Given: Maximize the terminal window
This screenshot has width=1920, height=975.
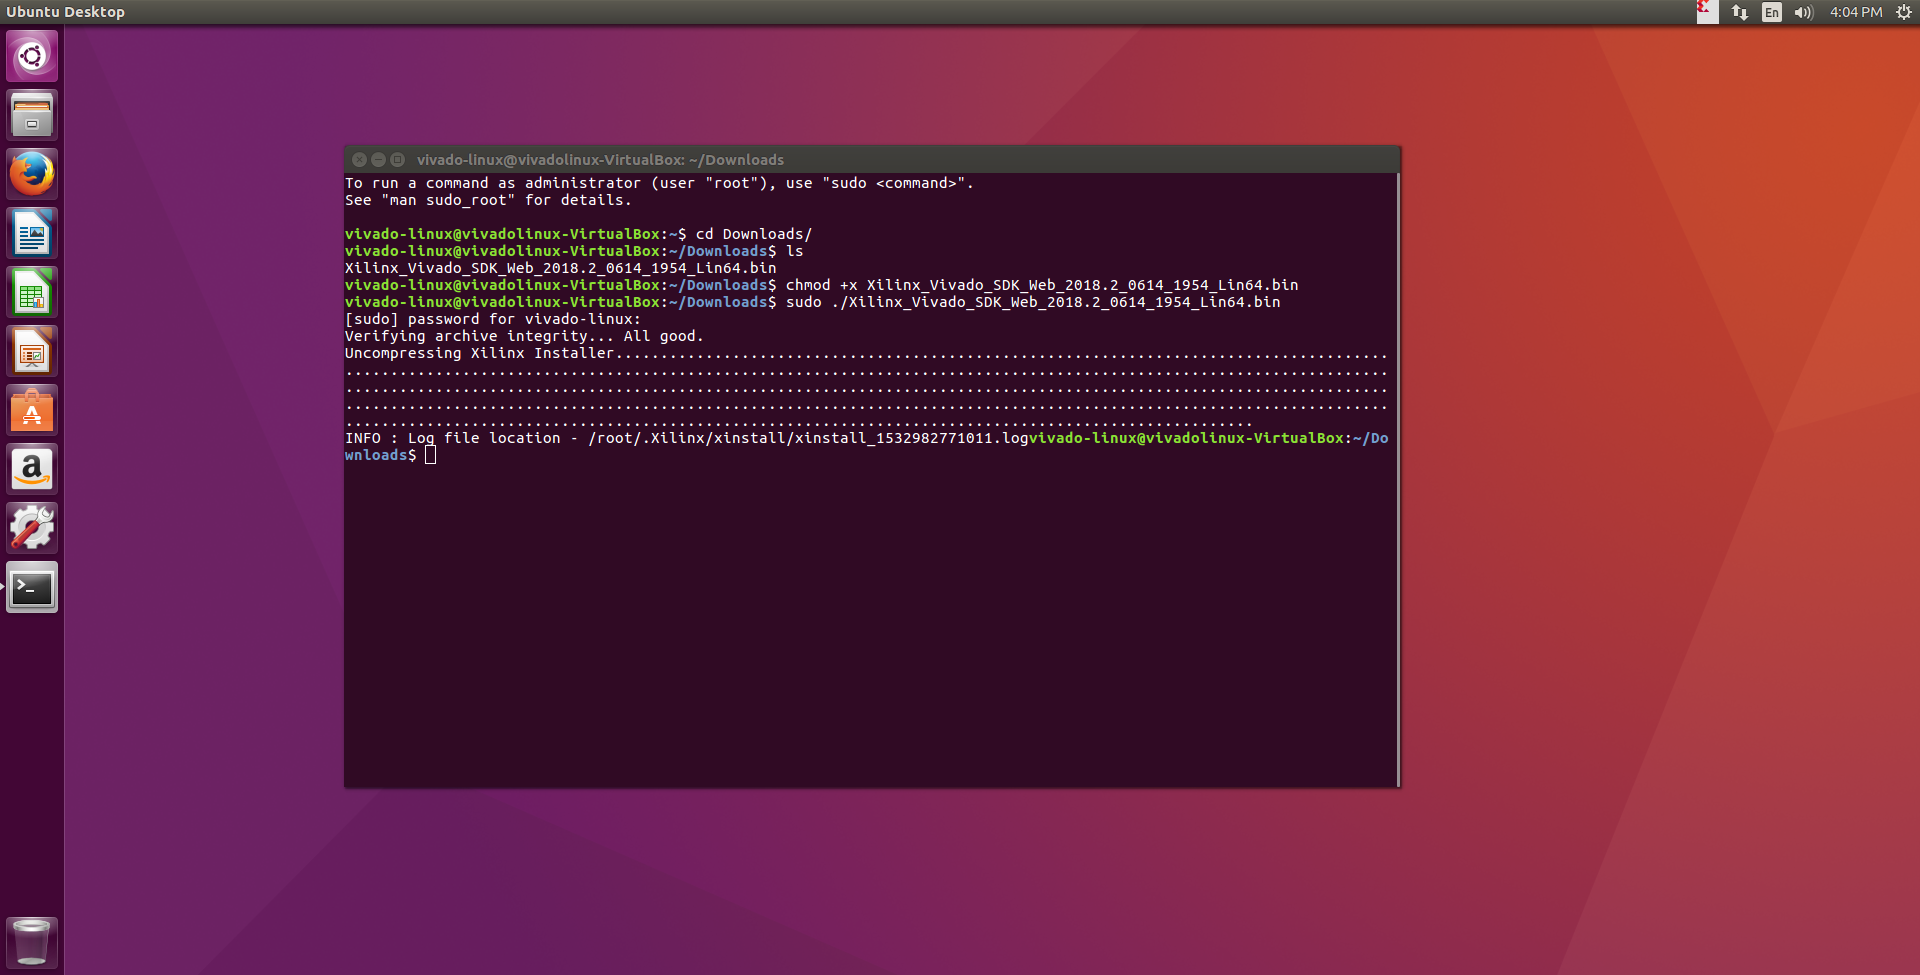Looking at the screenshot, I should pyautogui.click(x=397, y=160).
